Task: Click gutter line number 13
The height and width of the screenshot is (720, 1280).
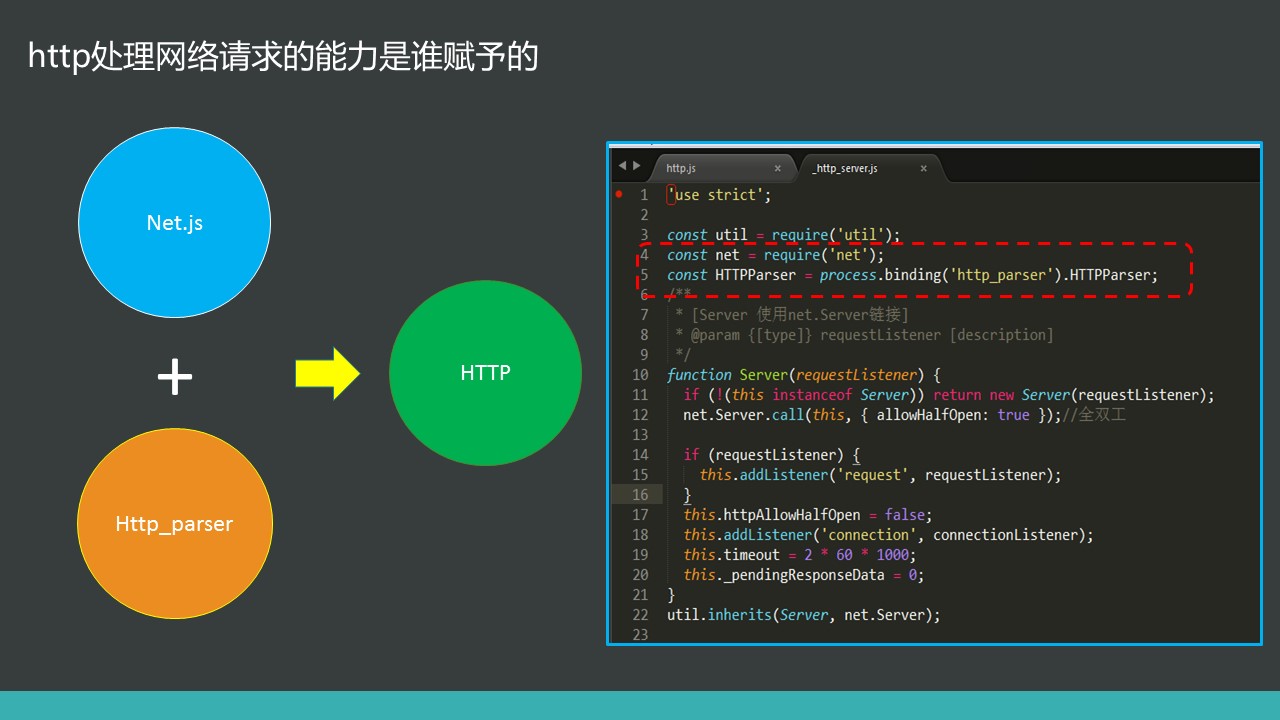Action: point(640,435)
